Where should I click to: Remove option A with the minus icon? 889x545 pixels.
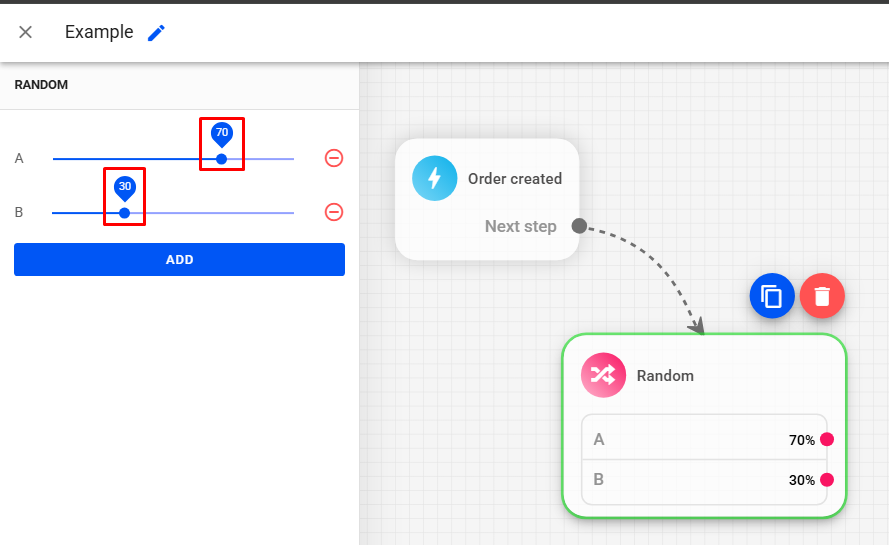tap(334, 158)
